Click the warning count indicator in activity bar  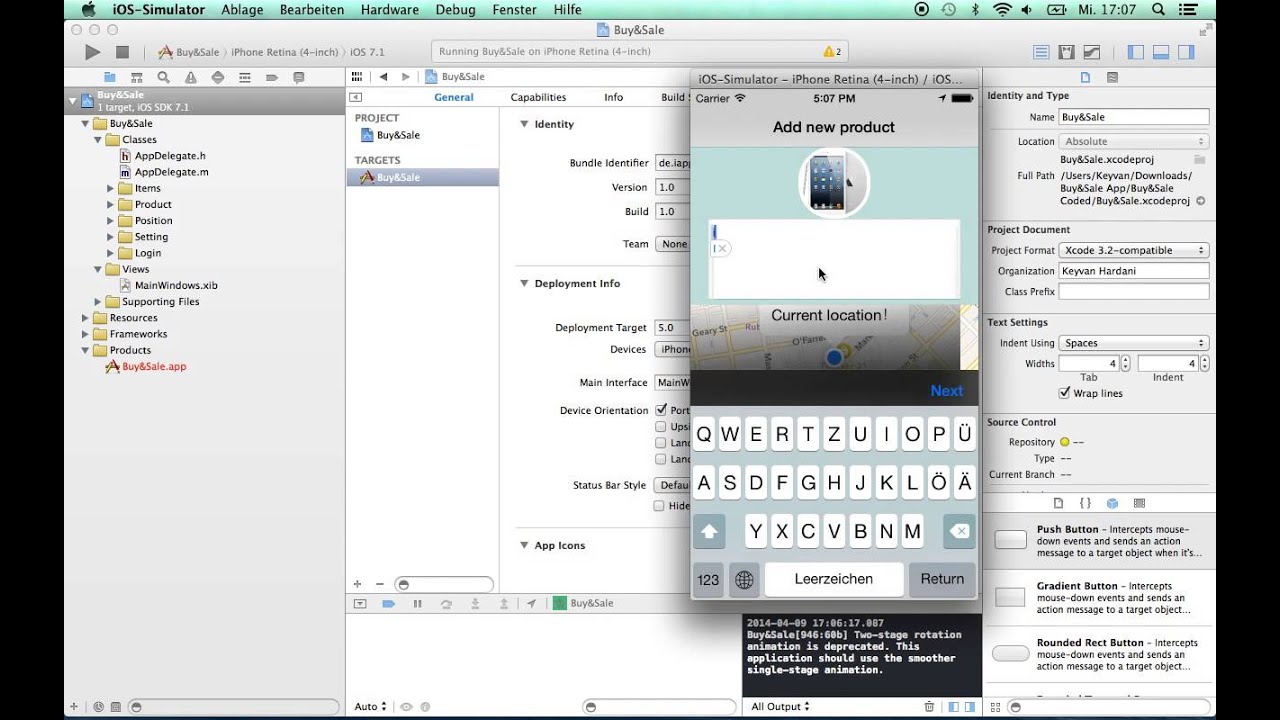pos(832,52)
